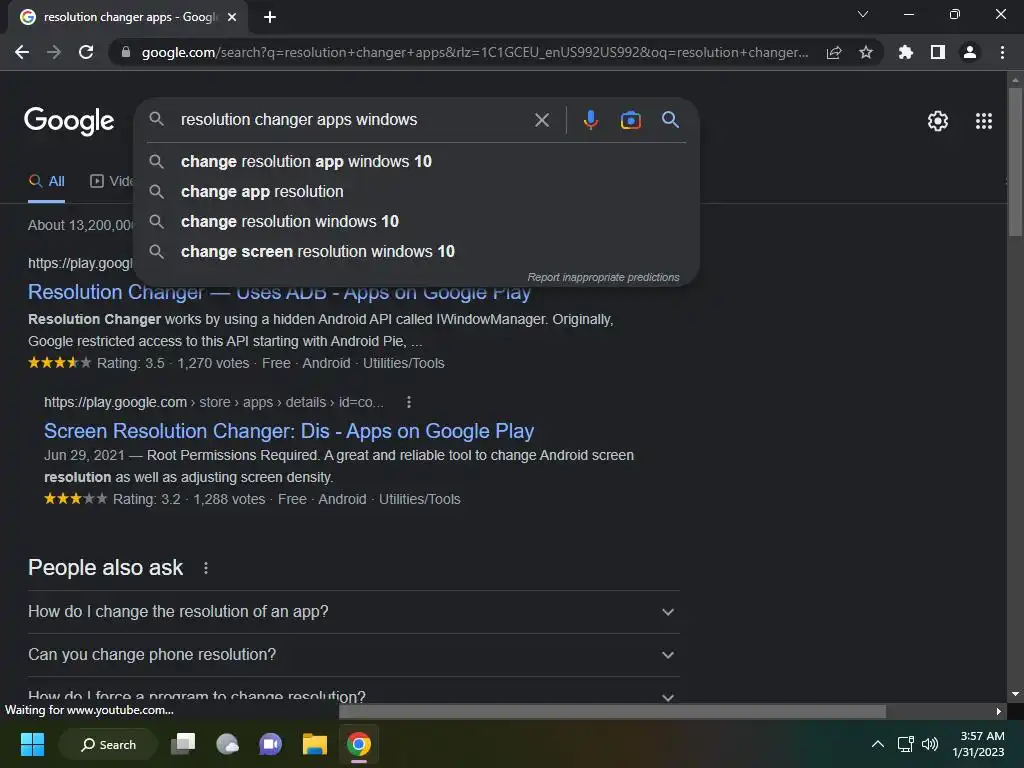Open play.google.com store apps breadcrumb
The height and width of the screenshot is (768, 1024).
coord(214,402)
